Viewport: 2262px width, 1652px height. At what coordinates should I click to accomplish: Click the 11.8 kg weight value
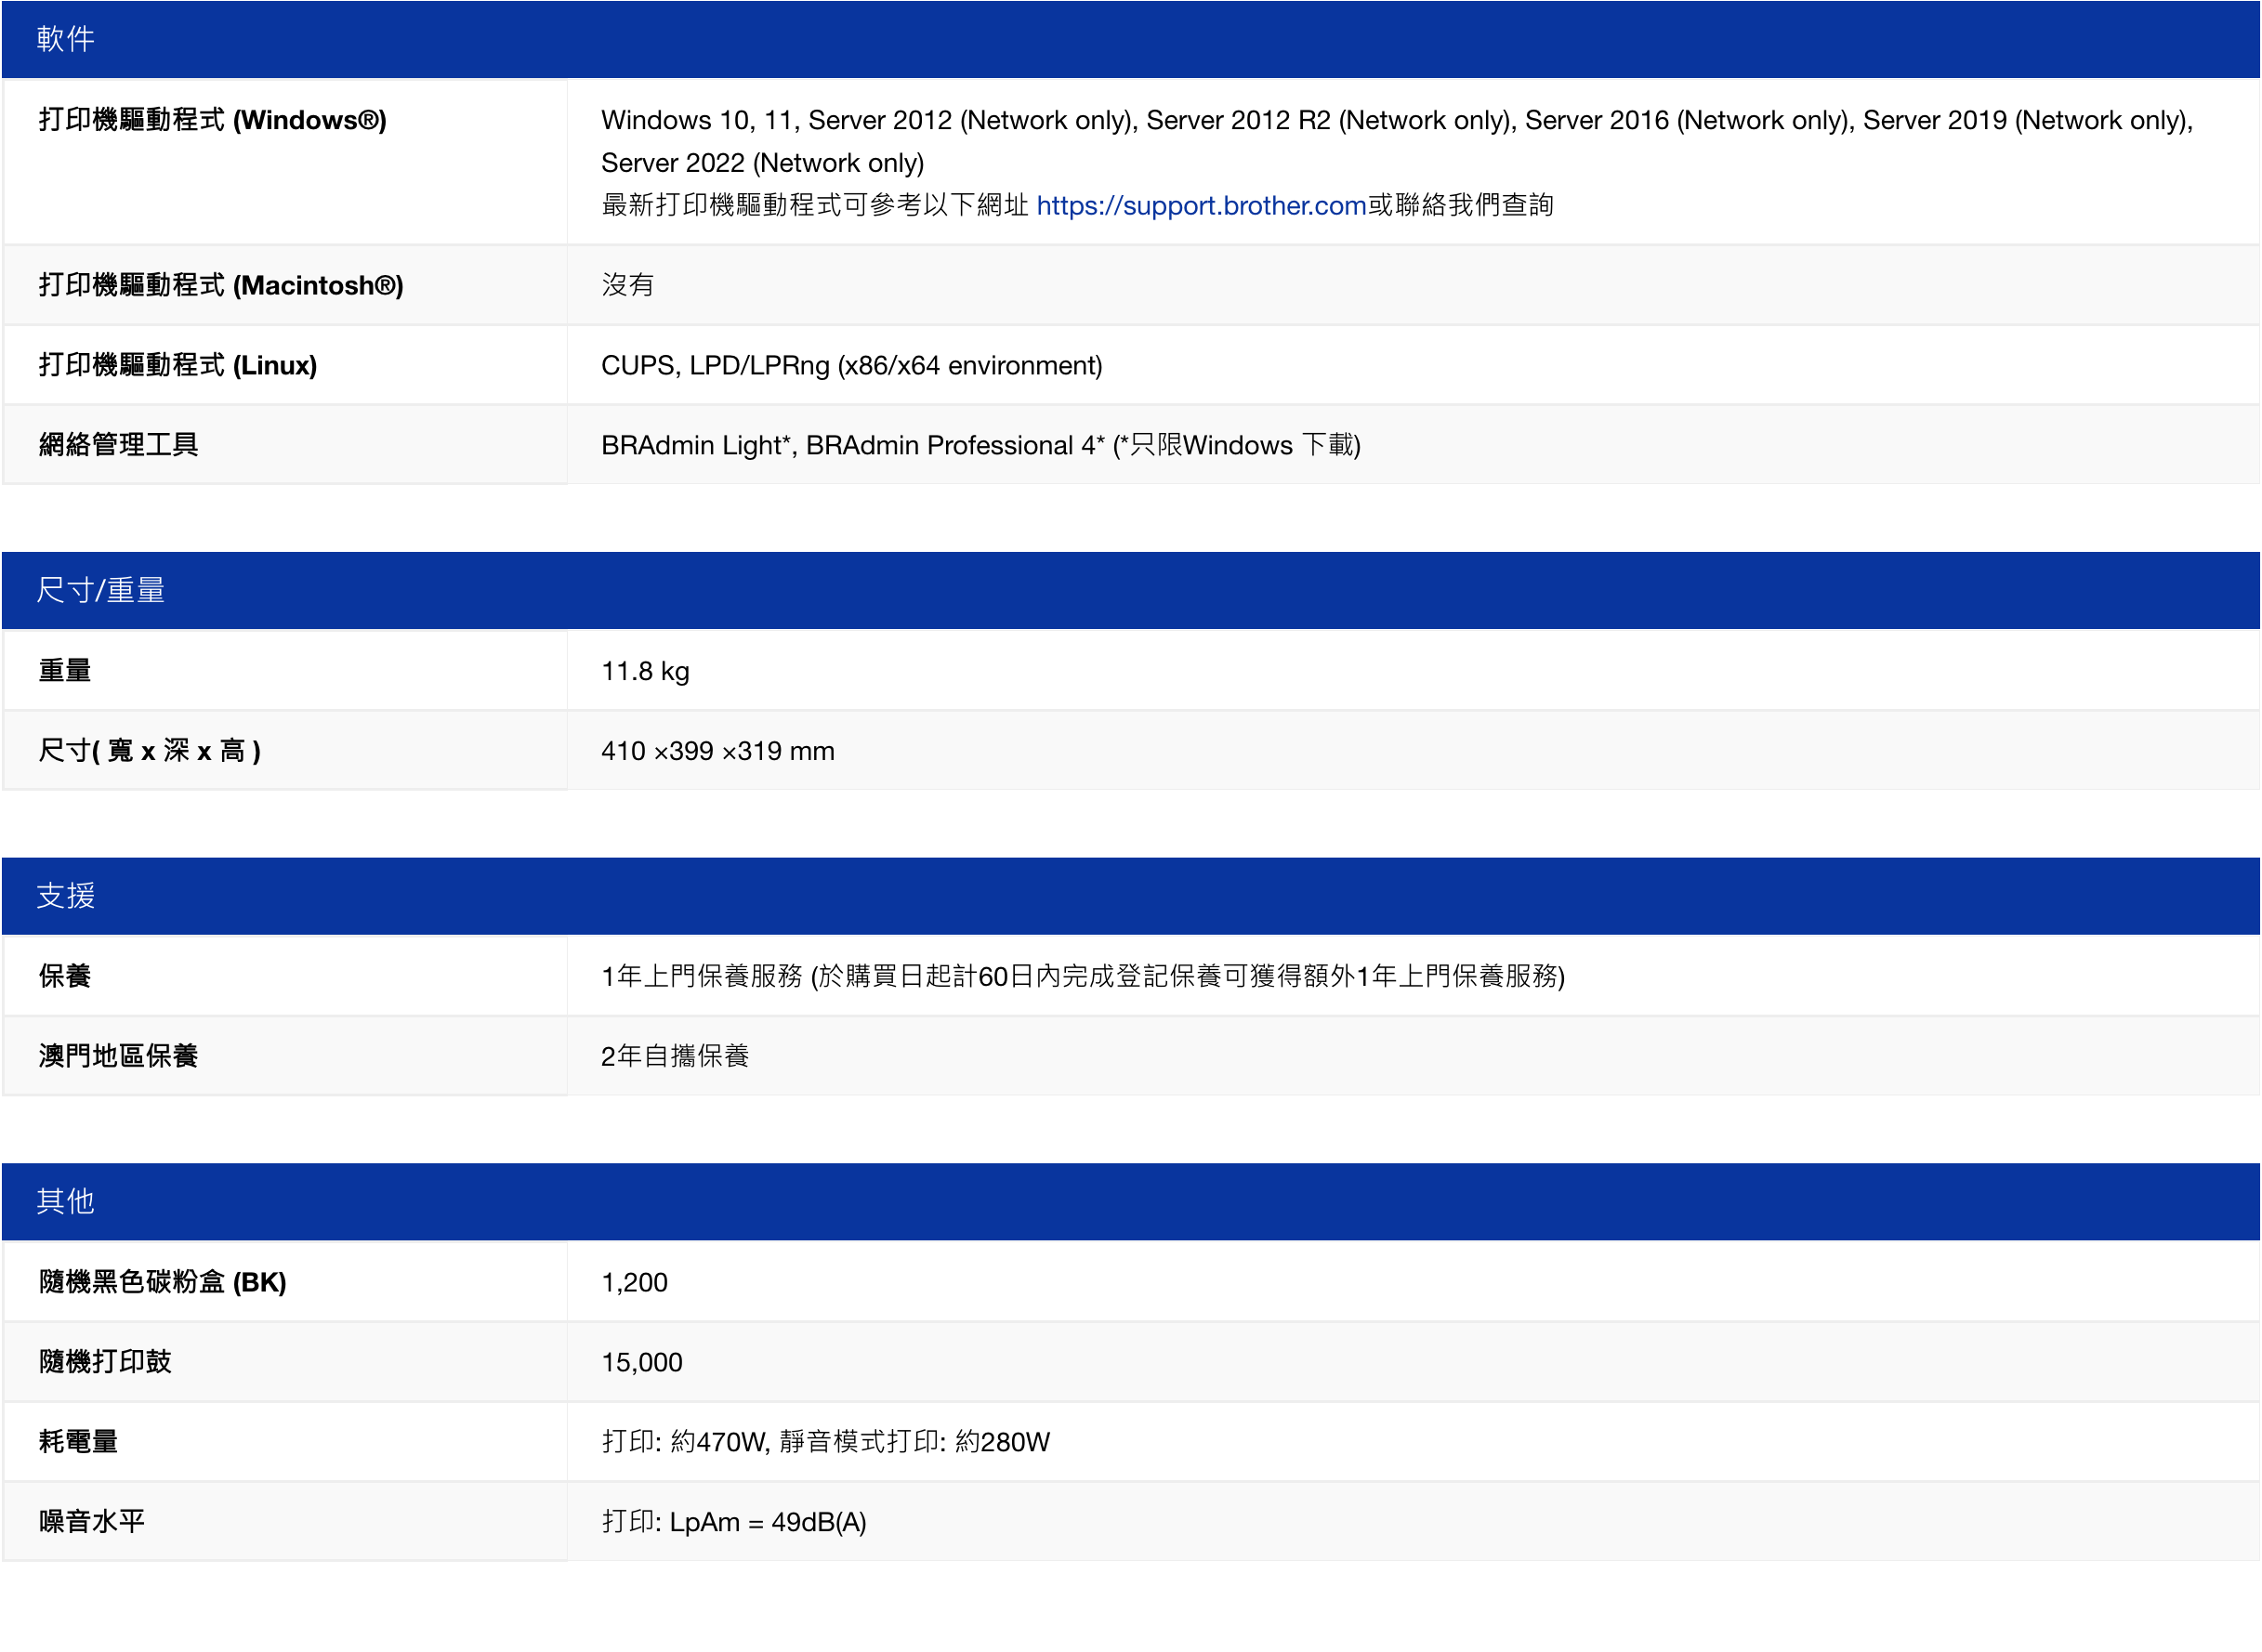[x=645, y=671]
